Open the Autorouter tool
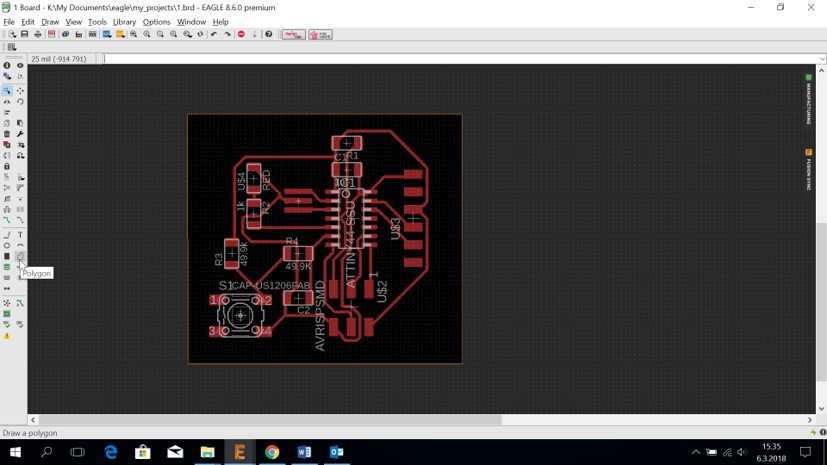The height and width of the screenshot is (465, 827). [20, 303]
